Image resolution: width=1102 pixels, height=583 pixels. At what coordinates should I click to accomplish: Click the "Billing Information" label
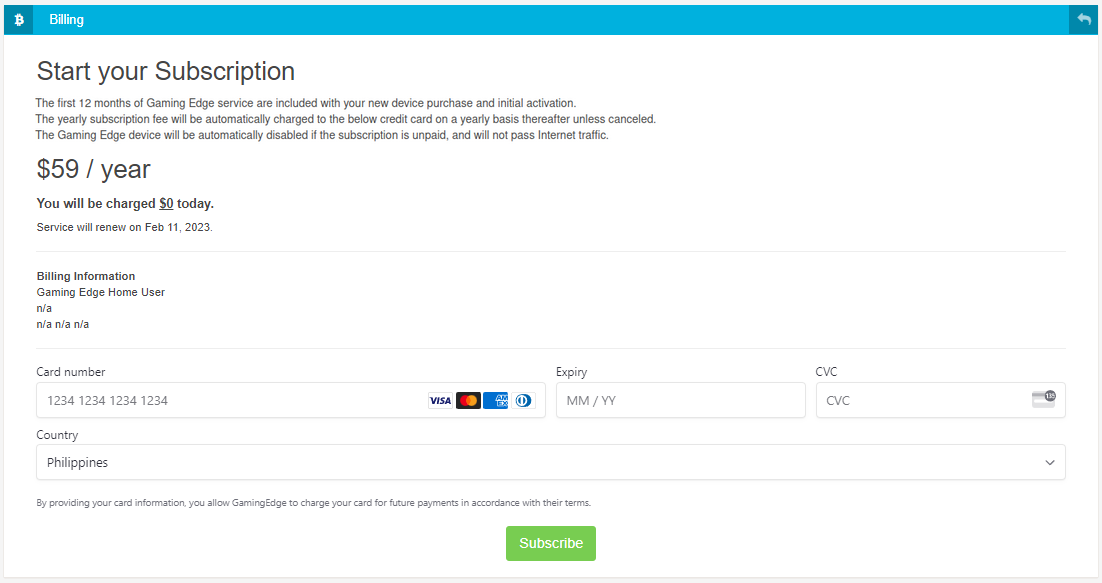pos(86,276)
